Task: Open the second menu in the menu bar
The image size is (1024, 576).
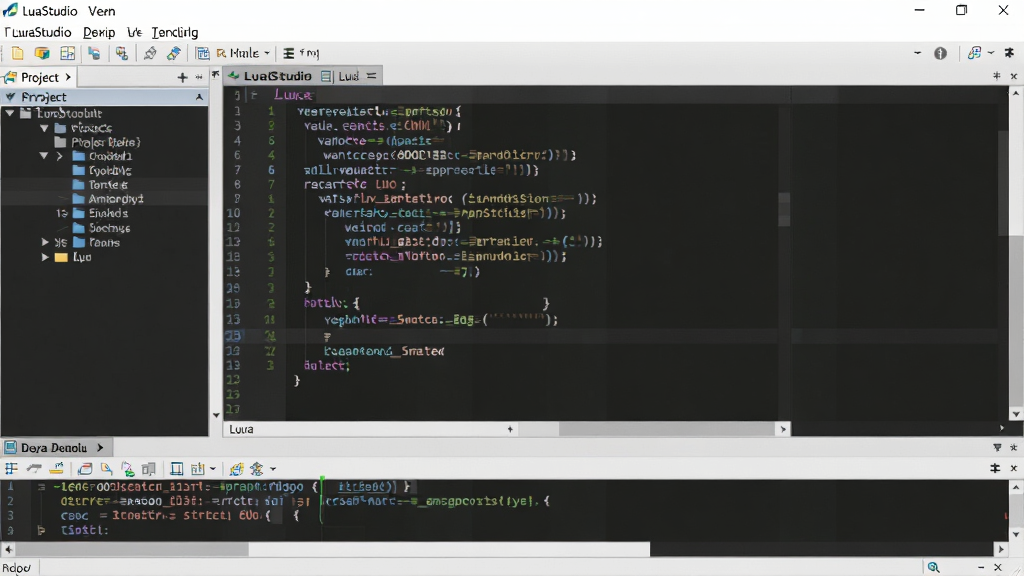Action: pyautogui.click(x=99, y=32)
